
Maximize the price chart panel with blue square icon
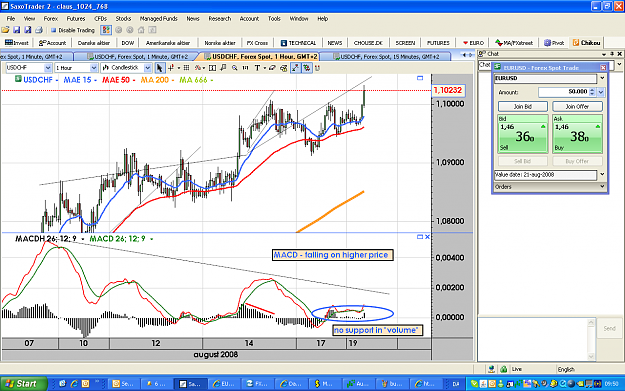(x=420, y=78)
